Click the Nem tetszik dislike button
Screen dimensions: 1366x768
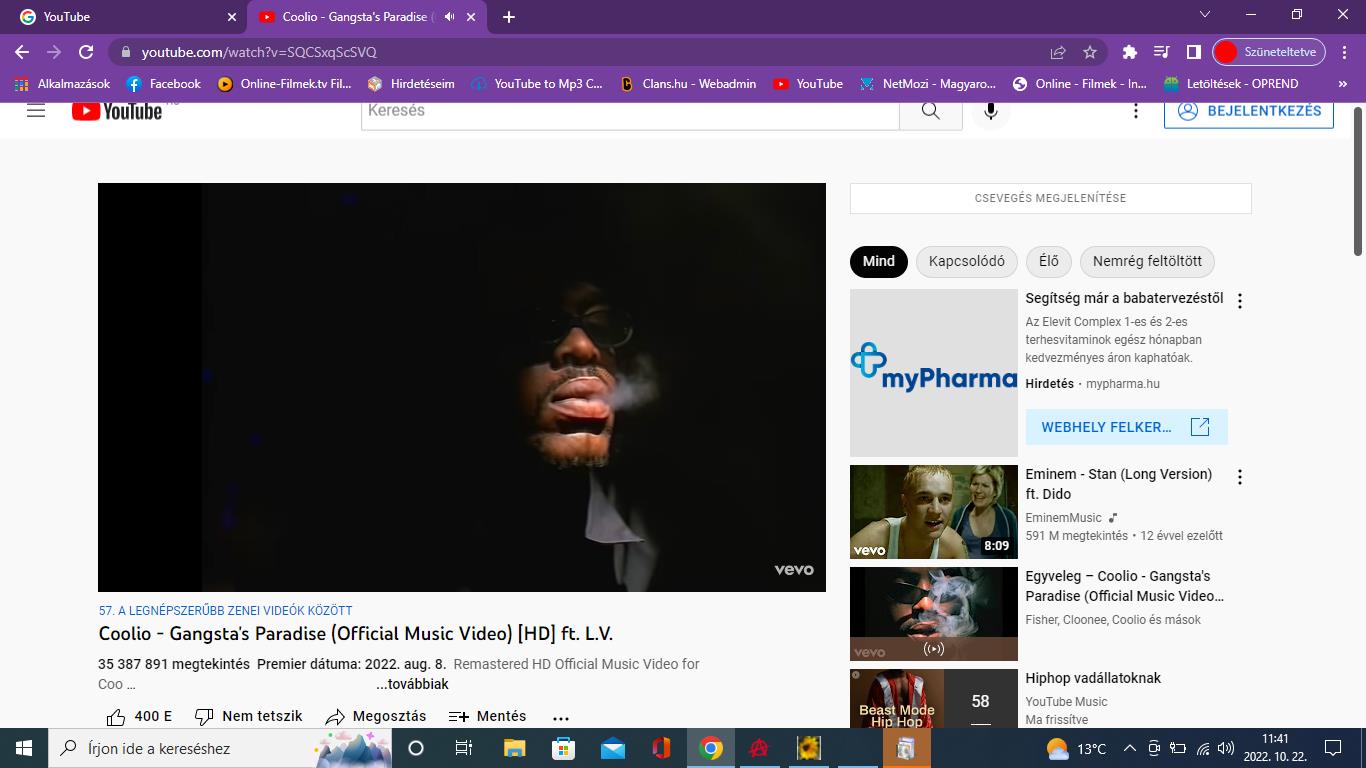click(205, 716)
